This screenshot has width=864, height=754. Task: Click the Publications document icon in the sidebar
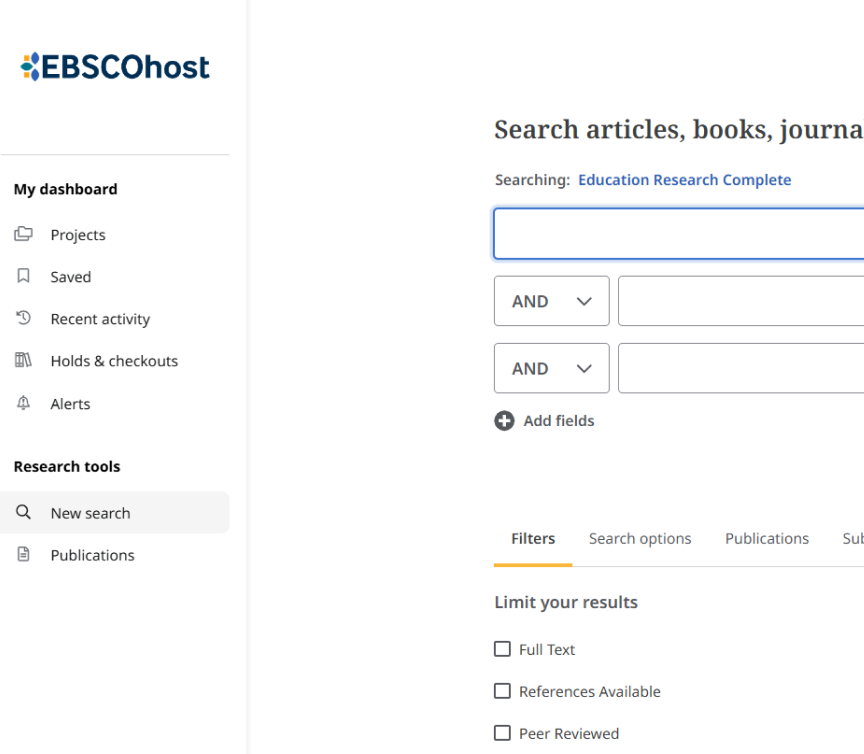tap(23, 554)
